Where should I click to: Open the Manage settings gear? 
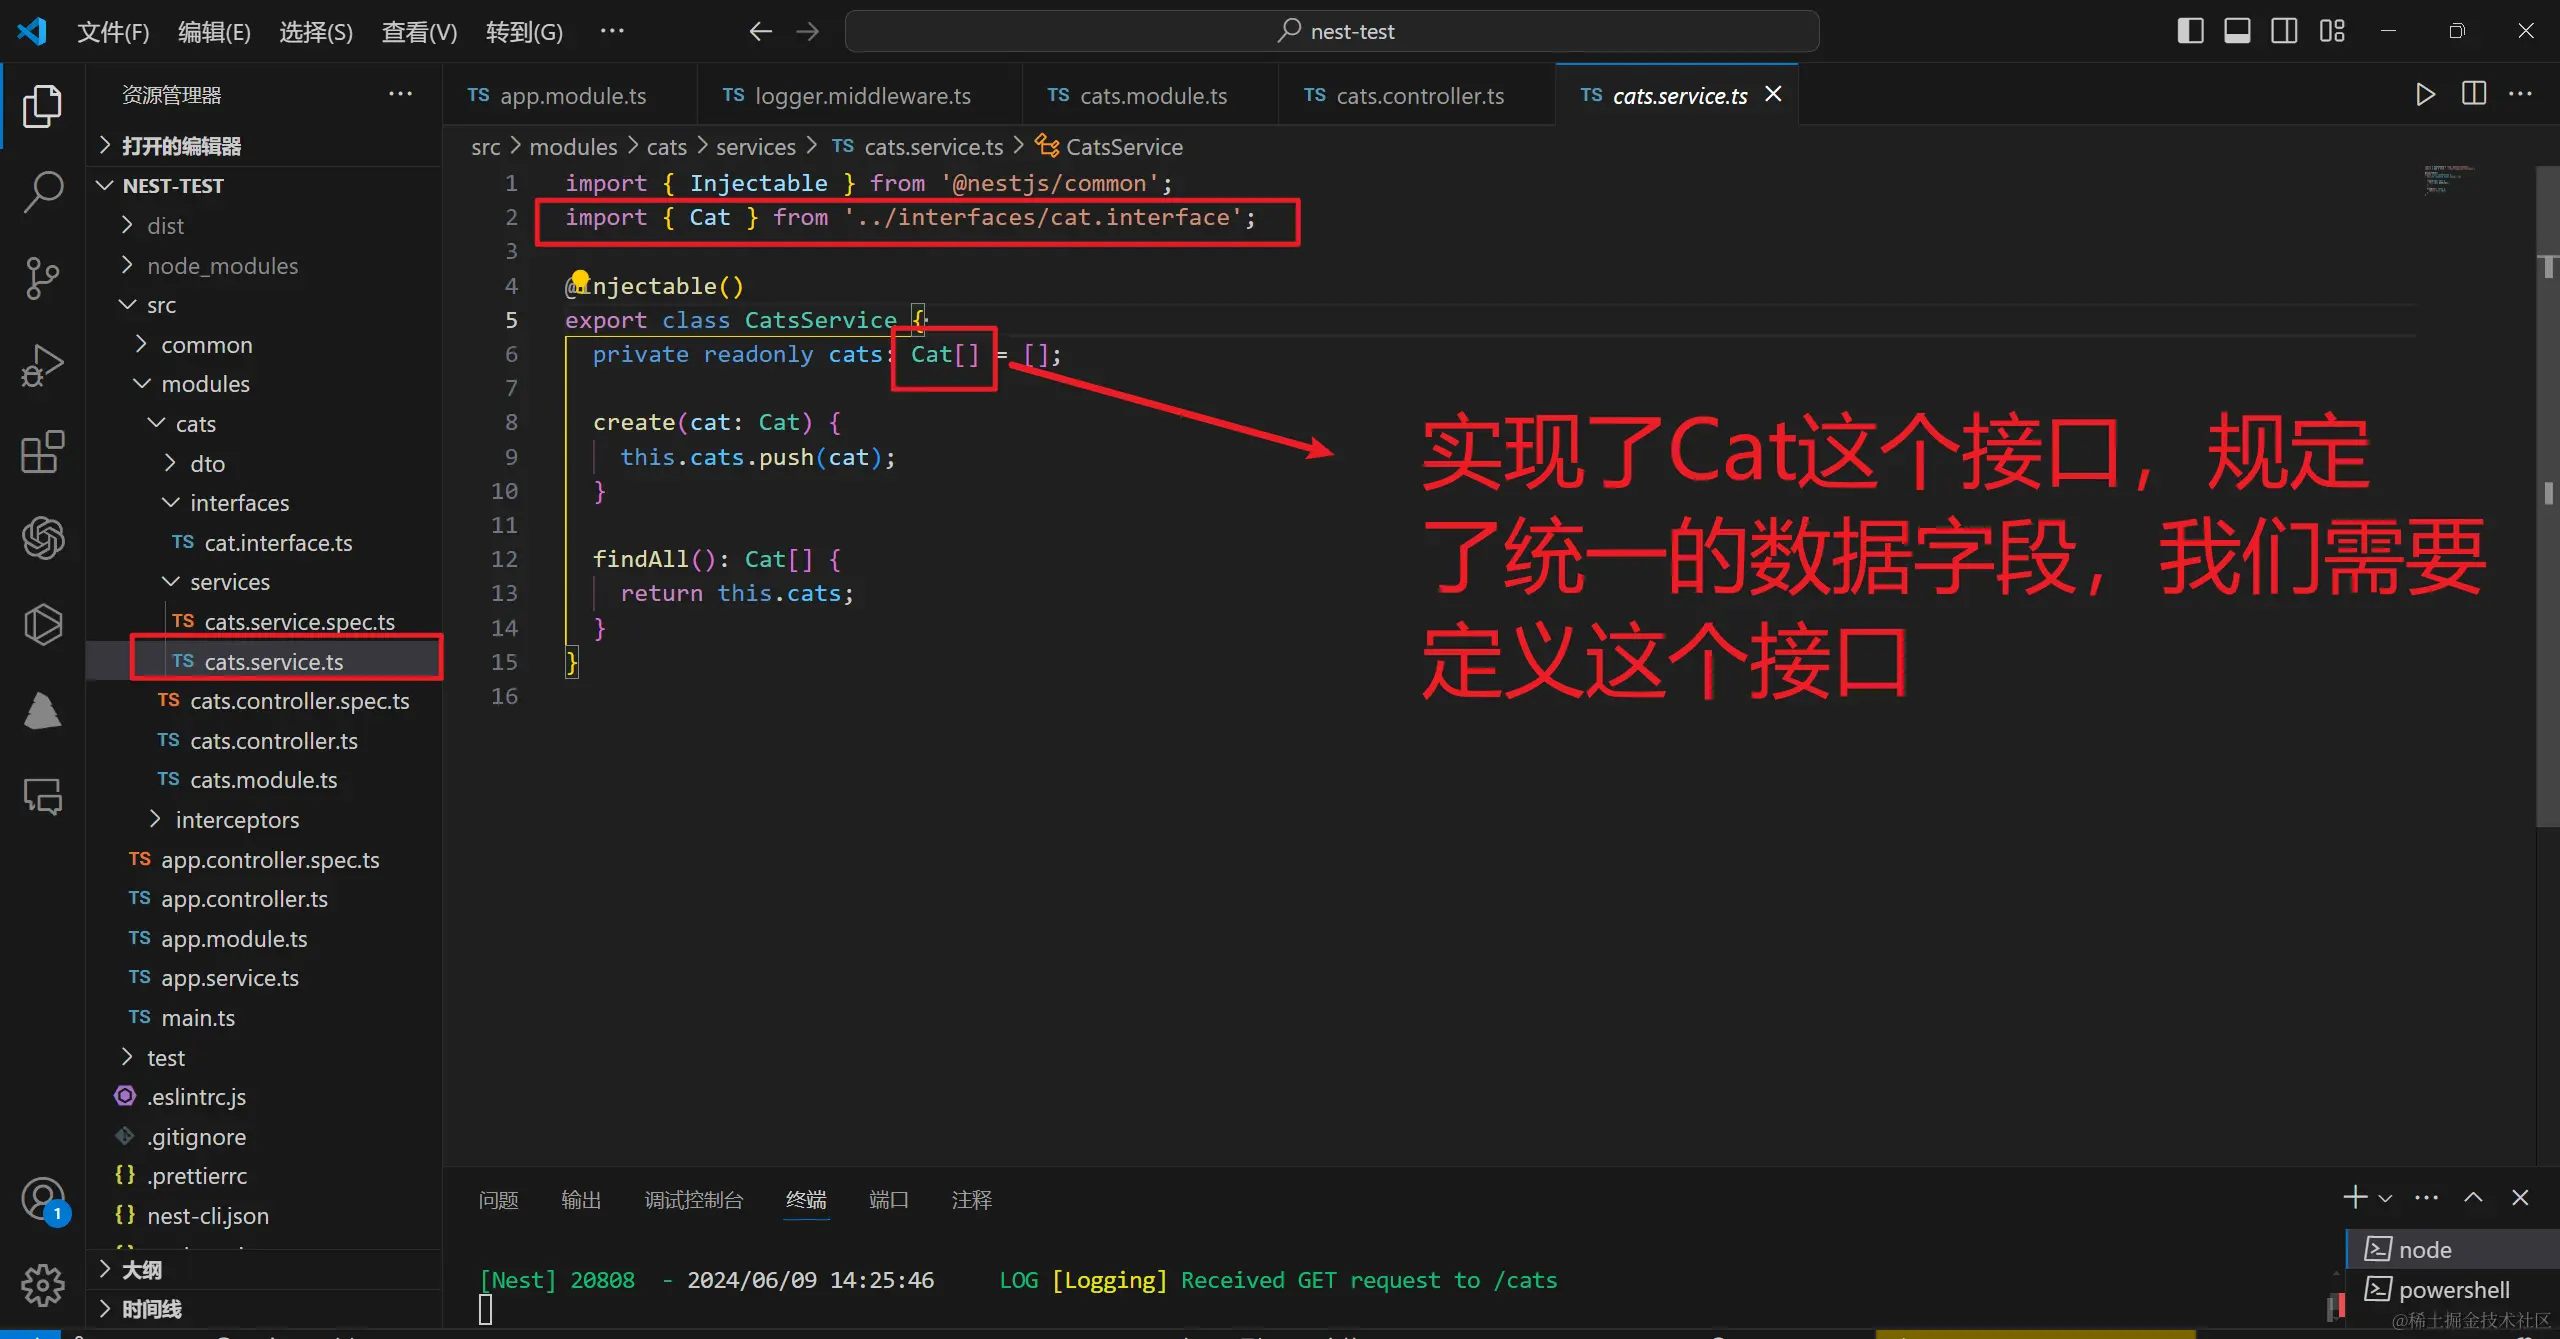(x=42, y=1285)
